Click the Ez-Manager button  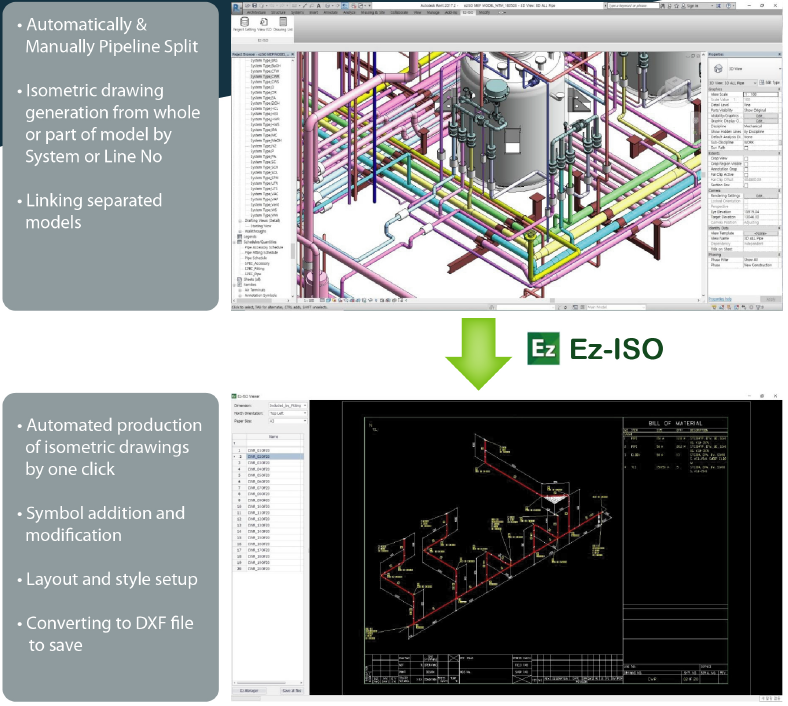(250, 691)
